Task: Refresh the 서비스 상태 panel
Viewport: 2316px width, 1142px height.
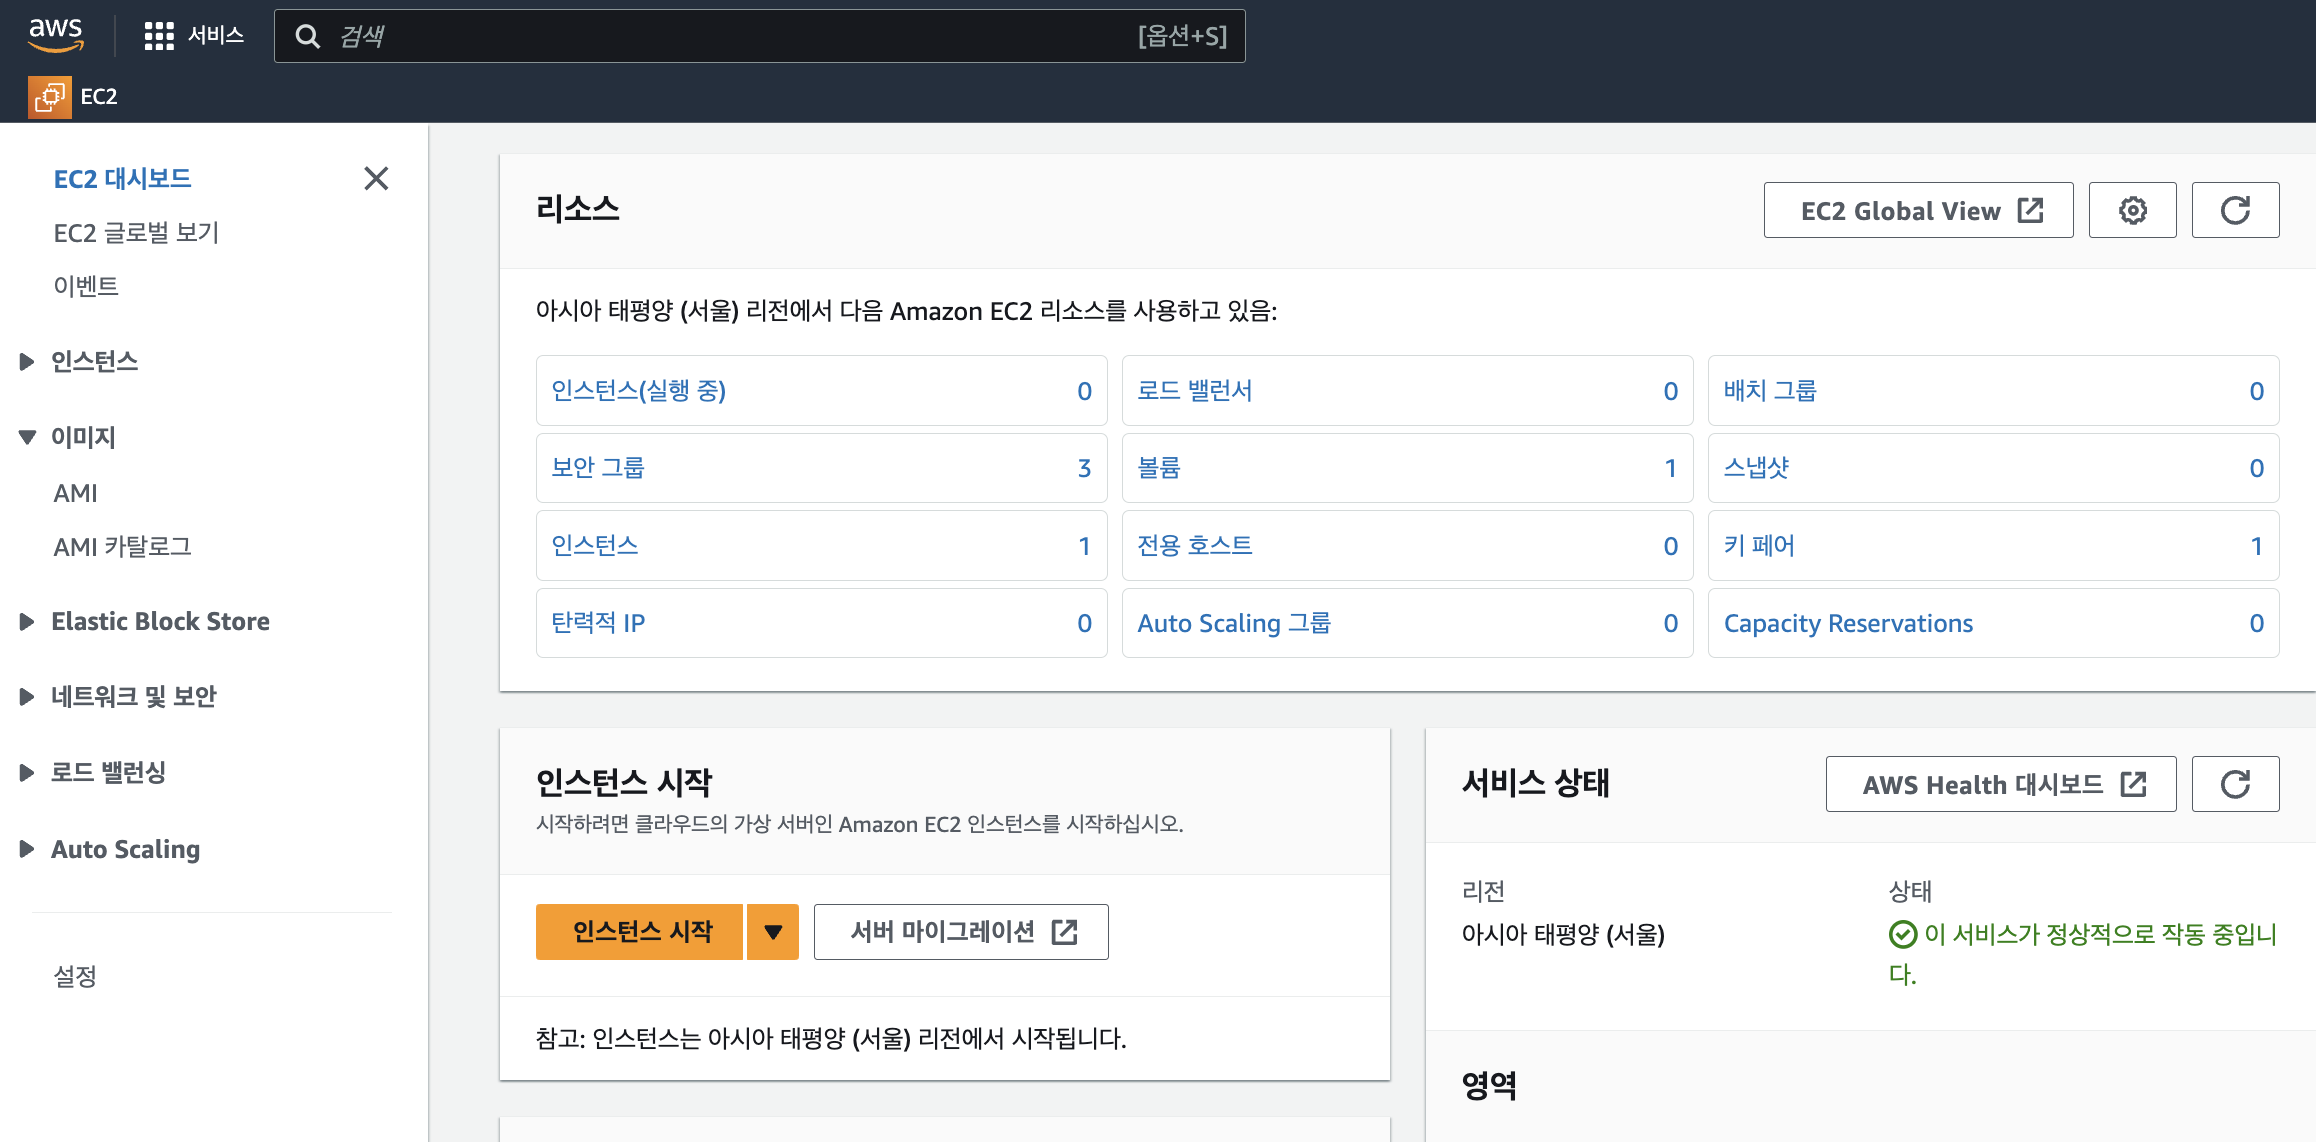Action: coord(2235,784)
